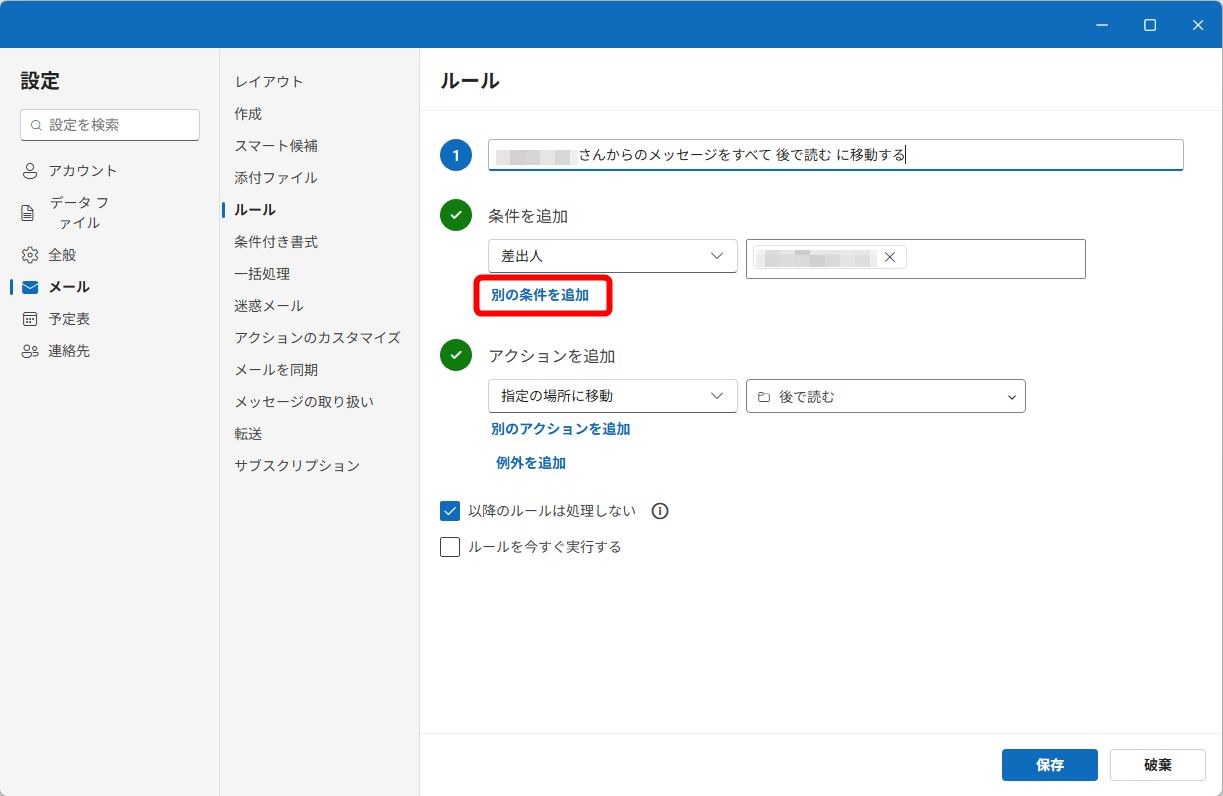Viewport: 1223px width, 796px height.
Task: Select ルール in the mail settings list
Action: (x=255, y=210)
